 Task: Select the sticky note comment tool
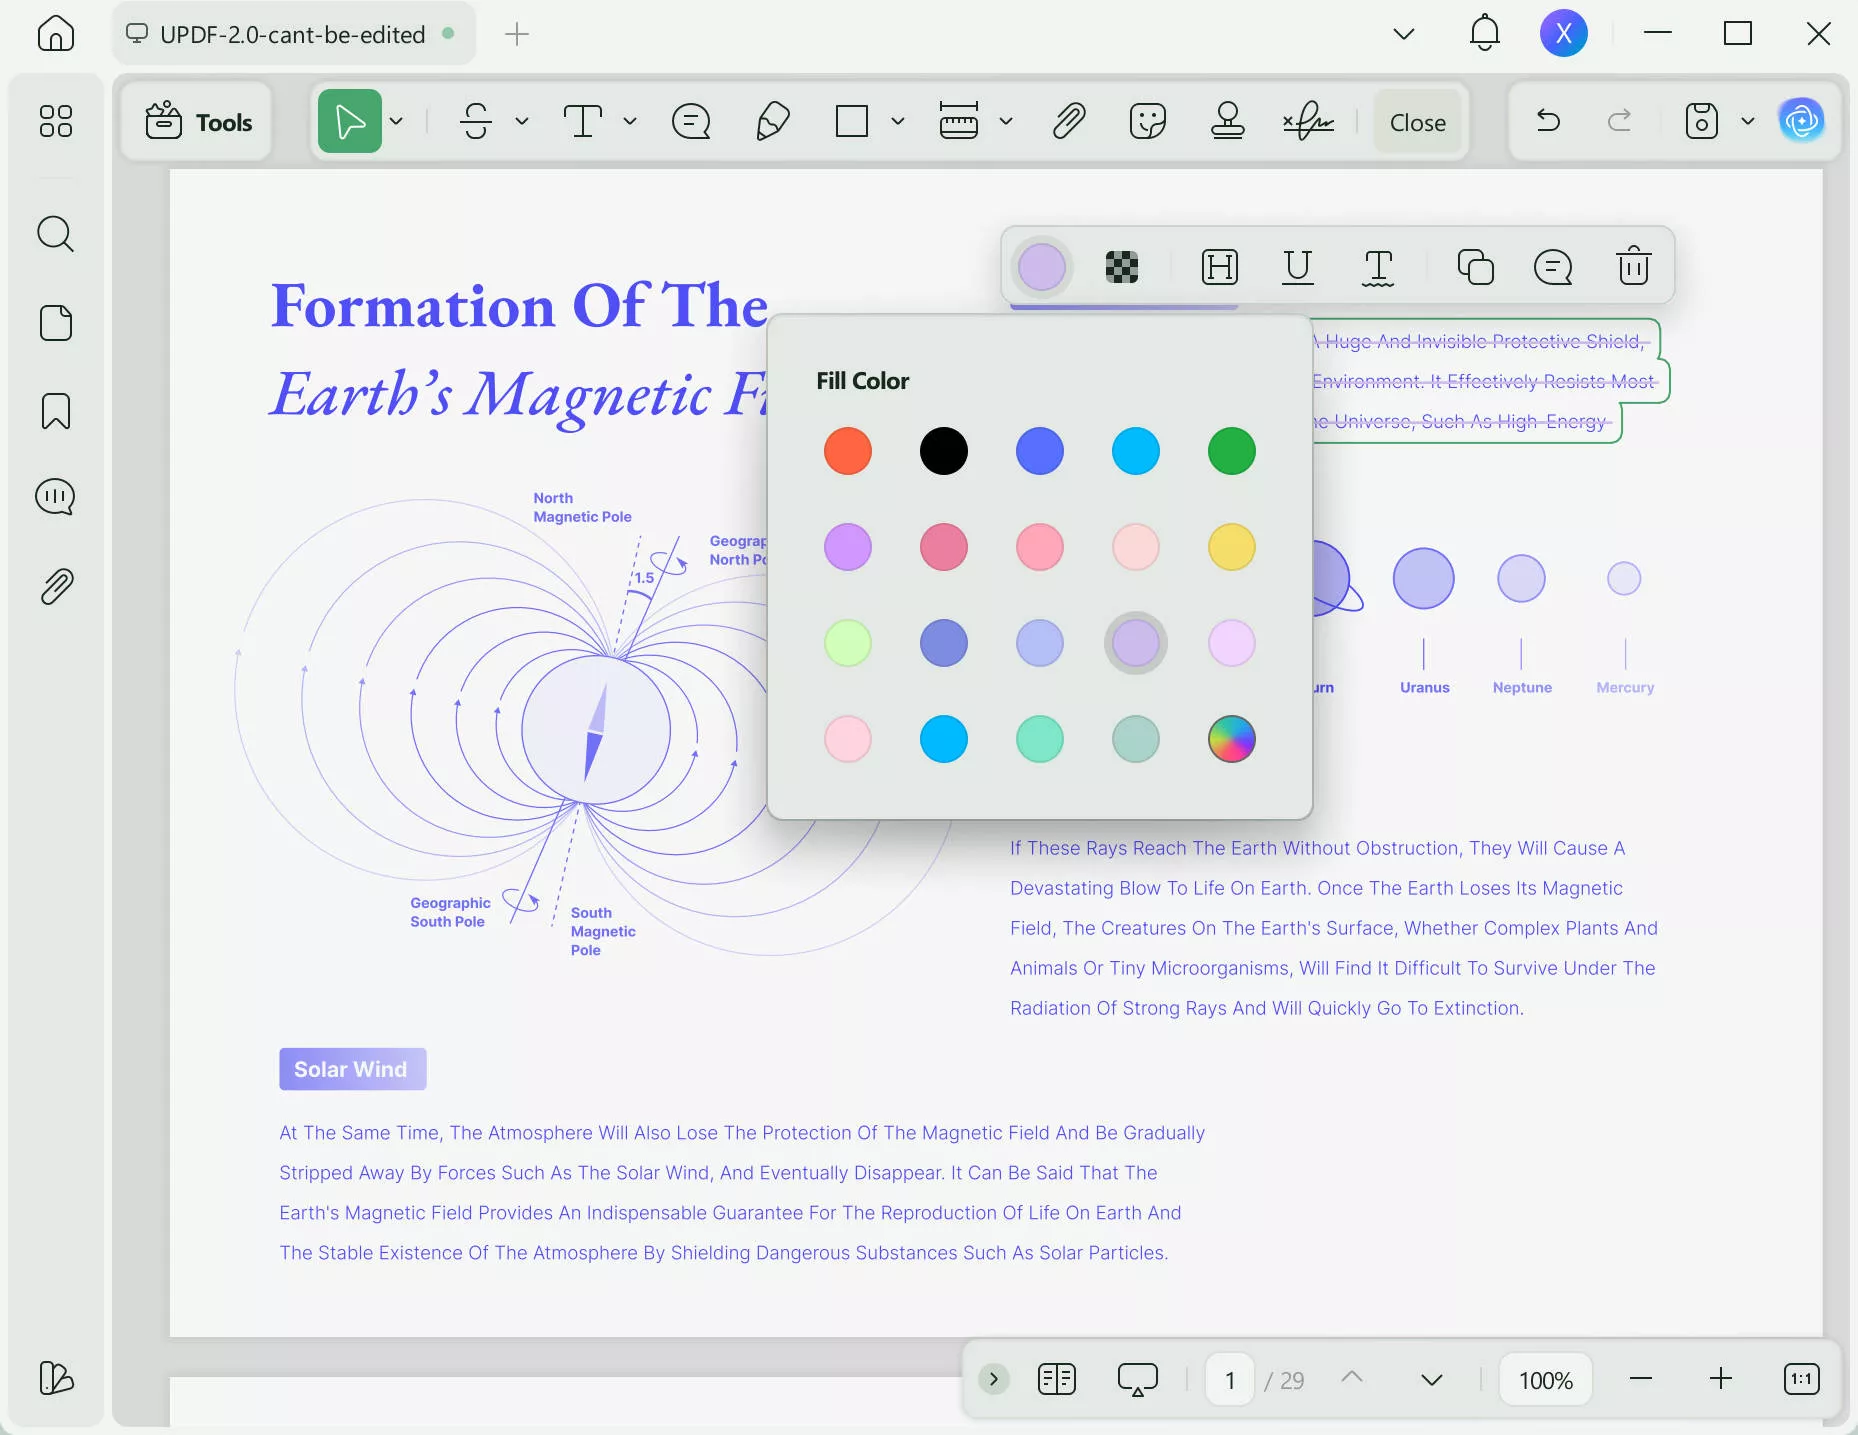(x=690, y=122)
